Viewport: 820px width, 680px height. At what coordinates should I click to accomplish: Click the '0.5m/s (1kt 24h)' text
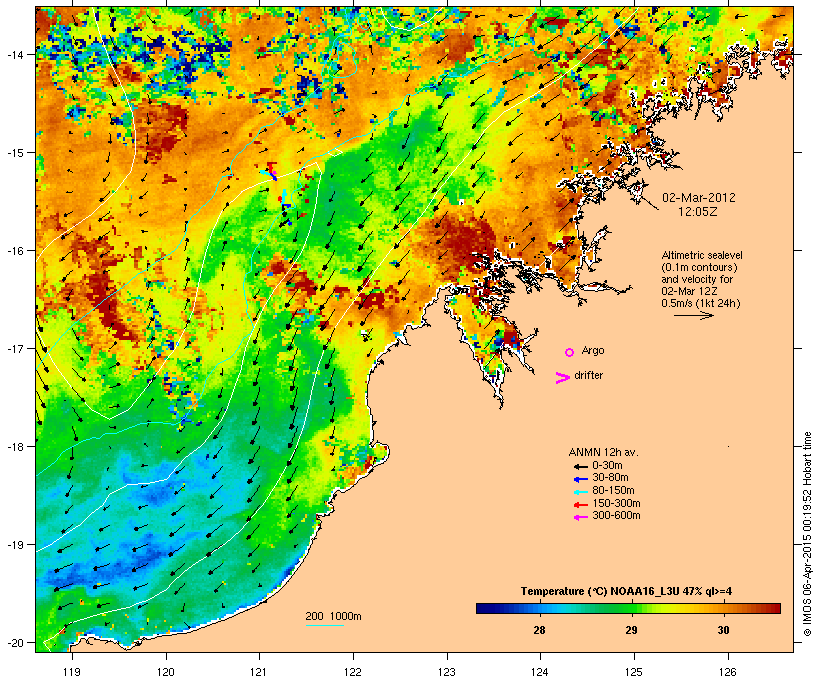(701, 303)
